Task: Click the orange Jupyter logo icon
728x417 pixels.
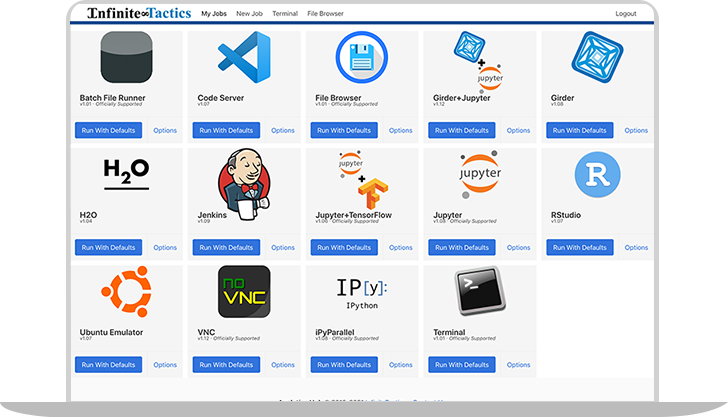Action: point(480,174)
